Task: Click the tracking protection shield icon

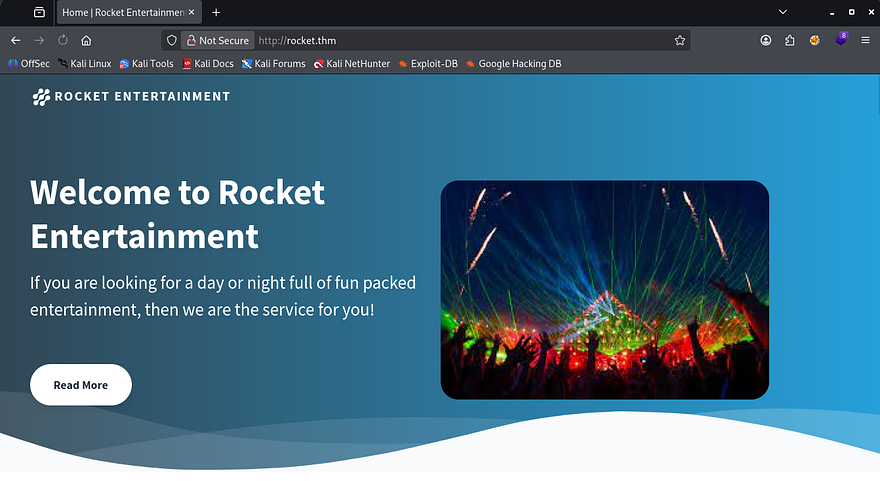Action: coord(172,41)
